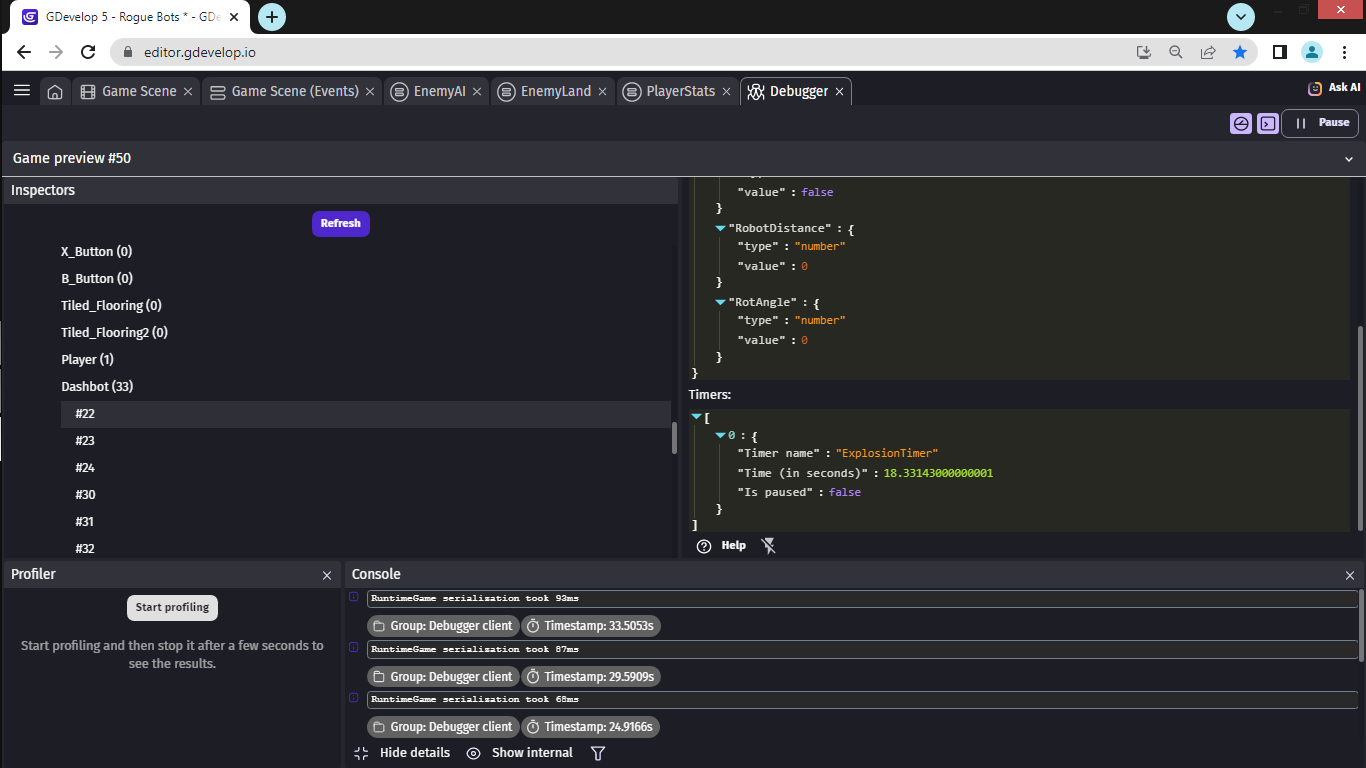Image resolution: width=1366 pixels, height=768 pixels.
Task: Expand the Game preview #50 dropdown
Action: pos(1348,159)
